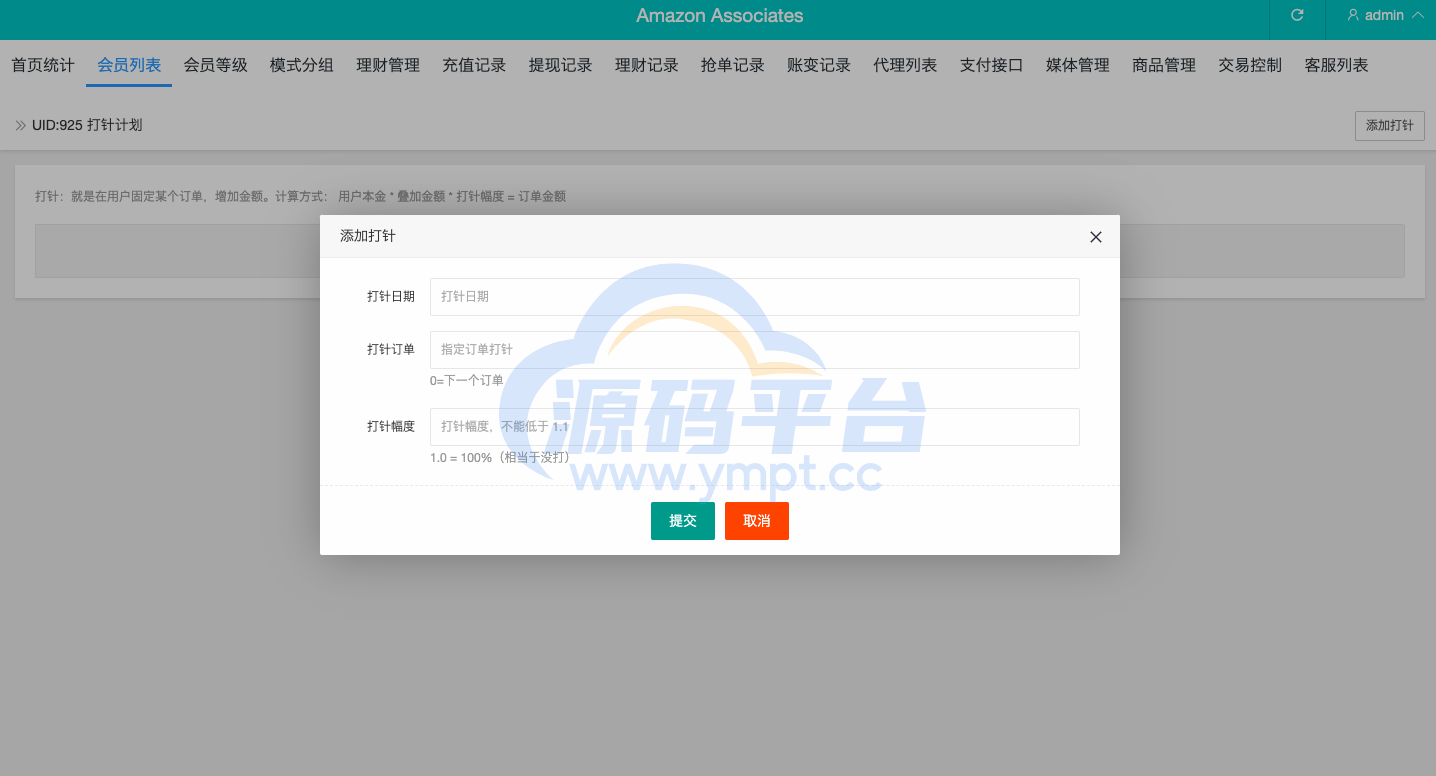Screen dimensions: 1436x776
Task: Go to the 代理列表 tab
Action: (905, 65)
